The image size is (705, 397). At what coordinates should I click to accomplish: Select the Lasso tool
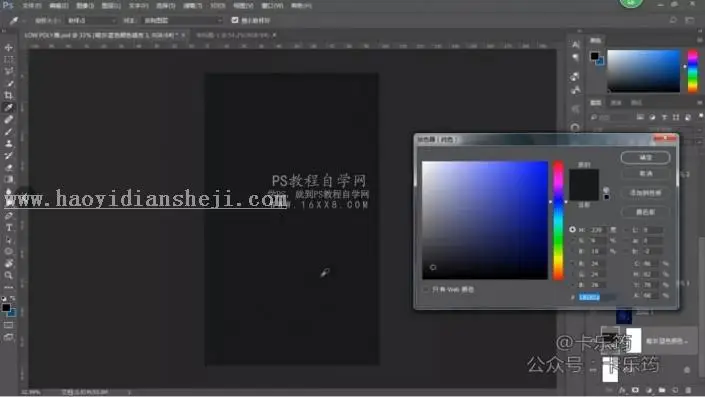click(x=9, y=71)
